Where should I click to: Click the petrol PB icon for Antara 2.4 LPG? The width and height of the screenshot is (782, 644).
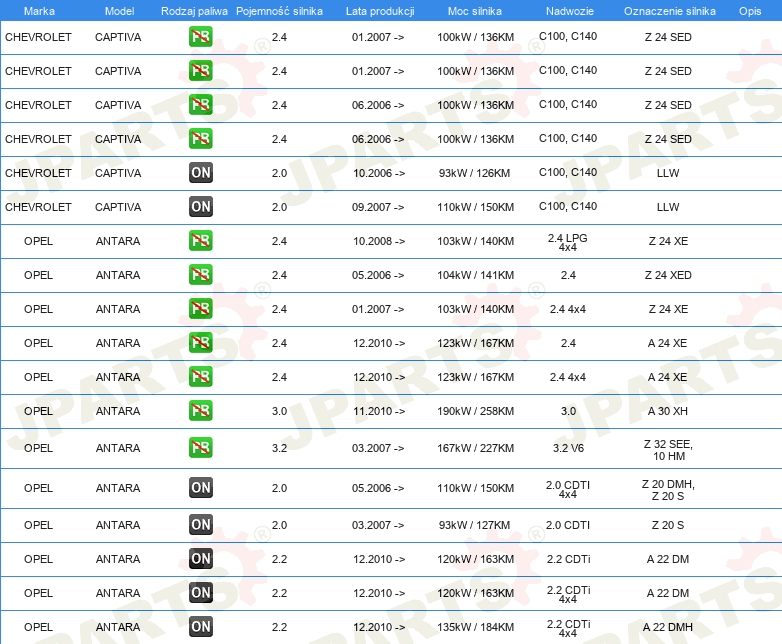point(200,240)
